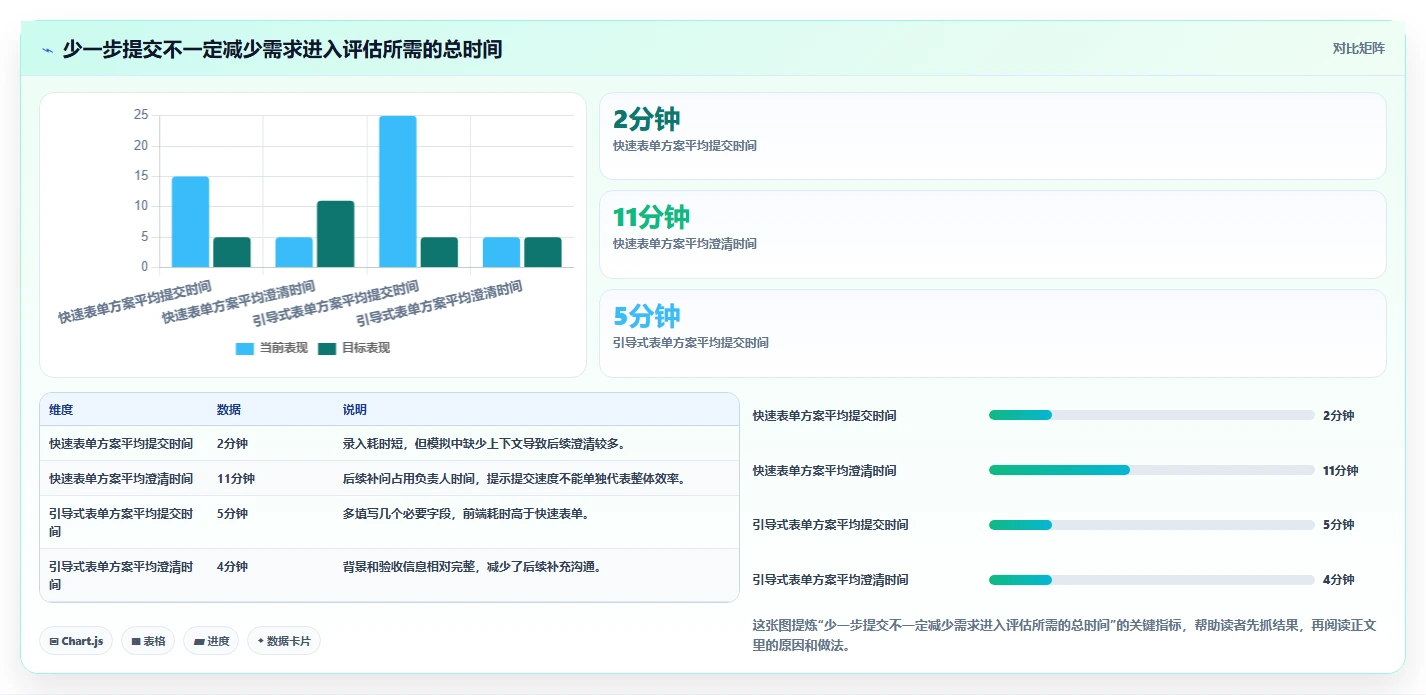Click table row label 快速表单方案平均提交时间
This screenshot has height=695, width=1426.
[121, 444]
